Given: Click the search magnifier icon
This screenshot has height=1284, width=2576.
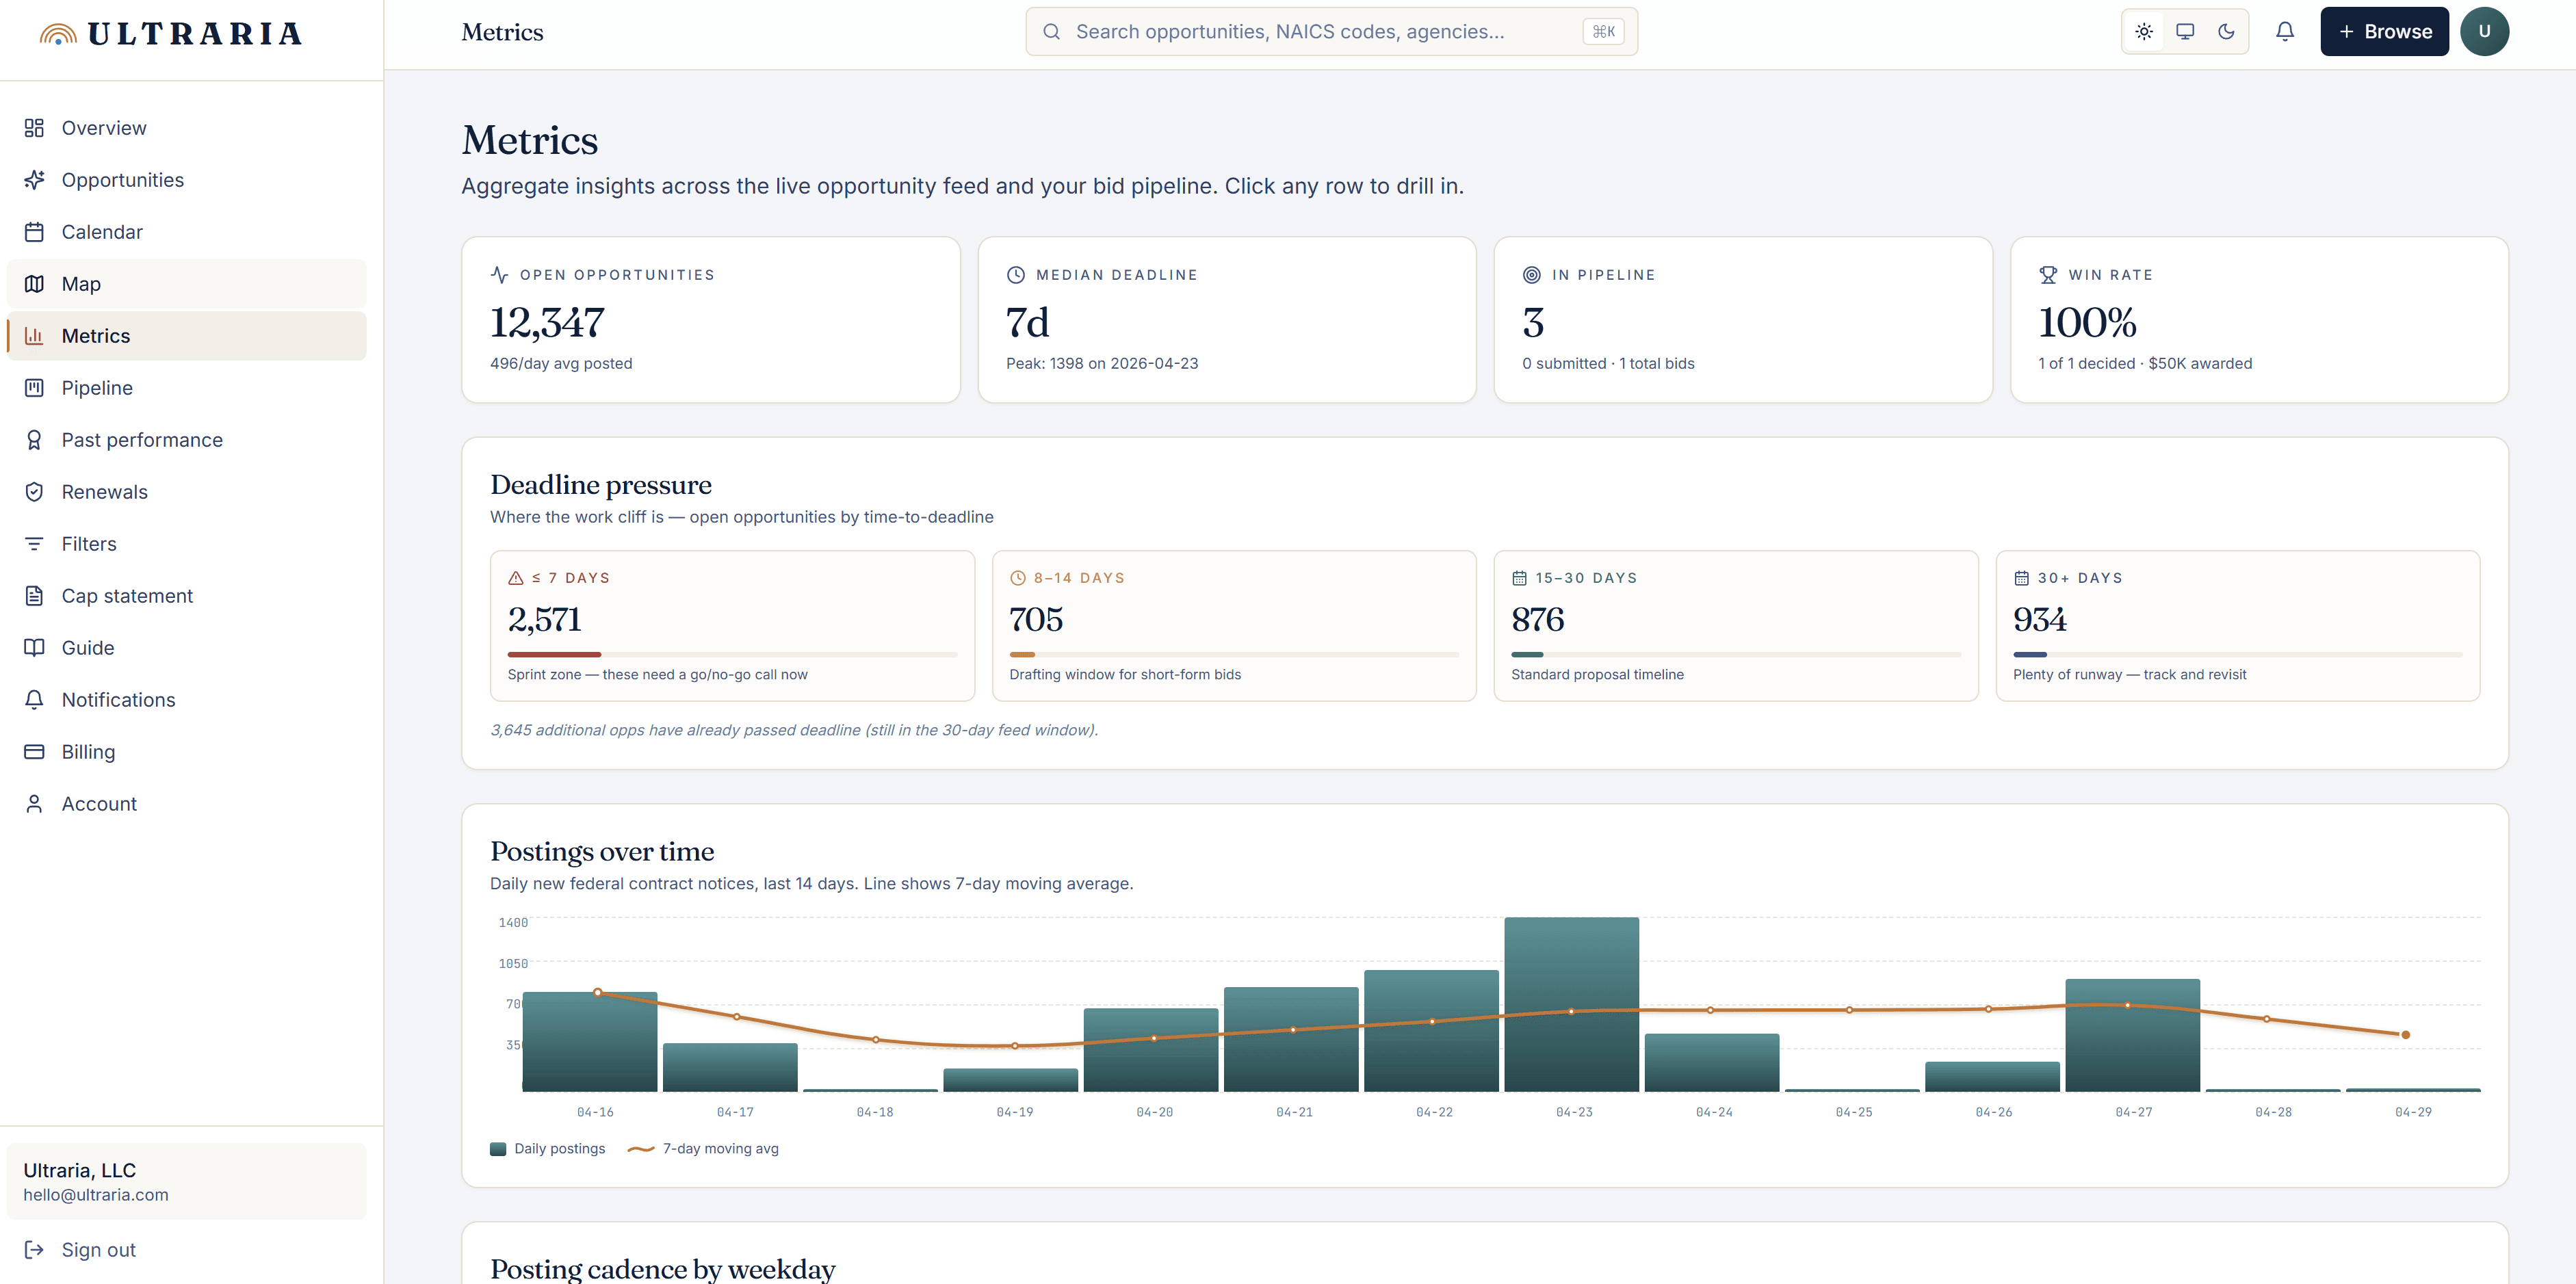Looking at the screenshot, I should point(1051,32).
